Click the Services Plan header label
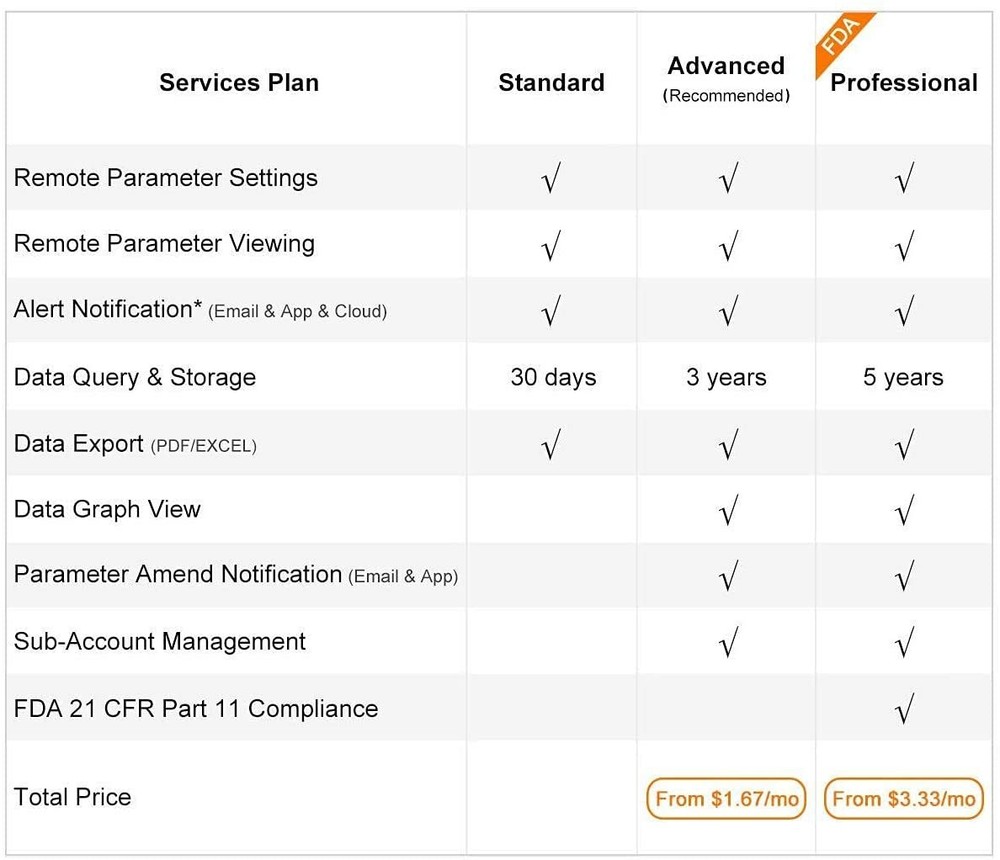This screenshot has height=860, width=1000. (x=239, y=82)
